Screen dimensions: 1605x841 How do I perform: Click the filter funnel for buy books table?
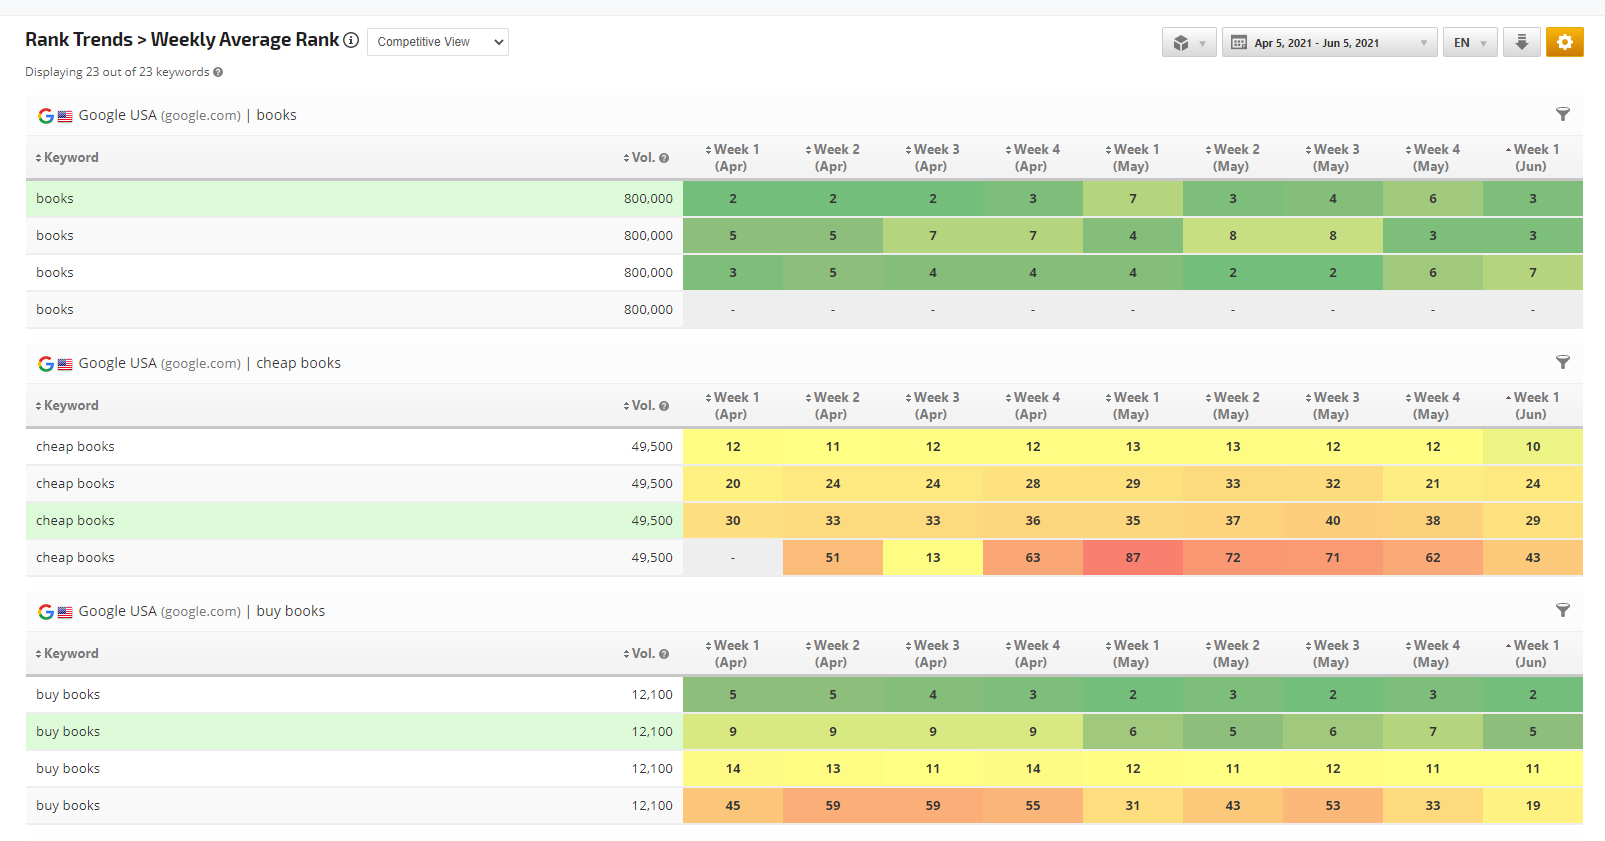point(1562,610)
